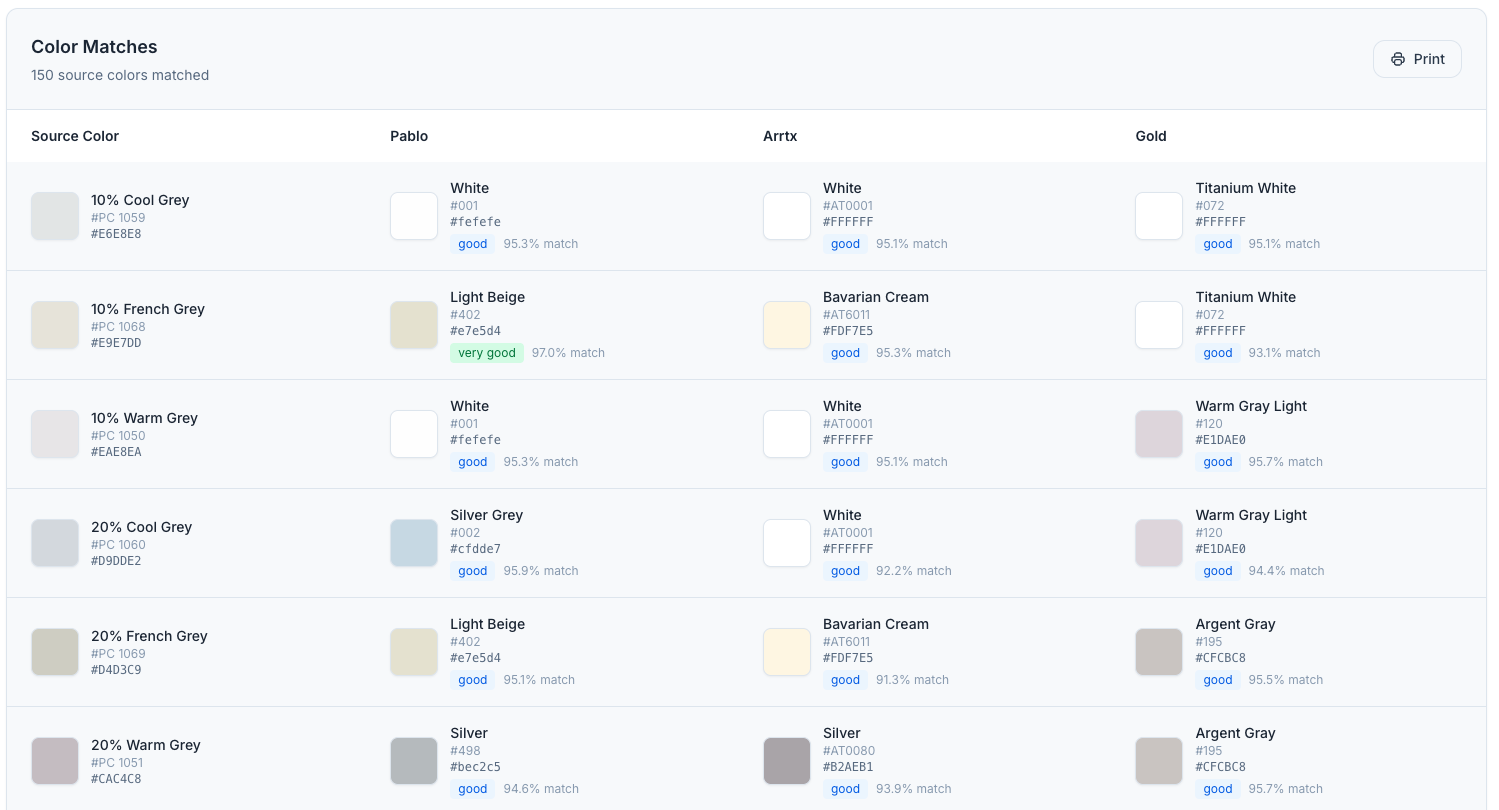Click the 150 source colors matched text

tap(120, 75)
